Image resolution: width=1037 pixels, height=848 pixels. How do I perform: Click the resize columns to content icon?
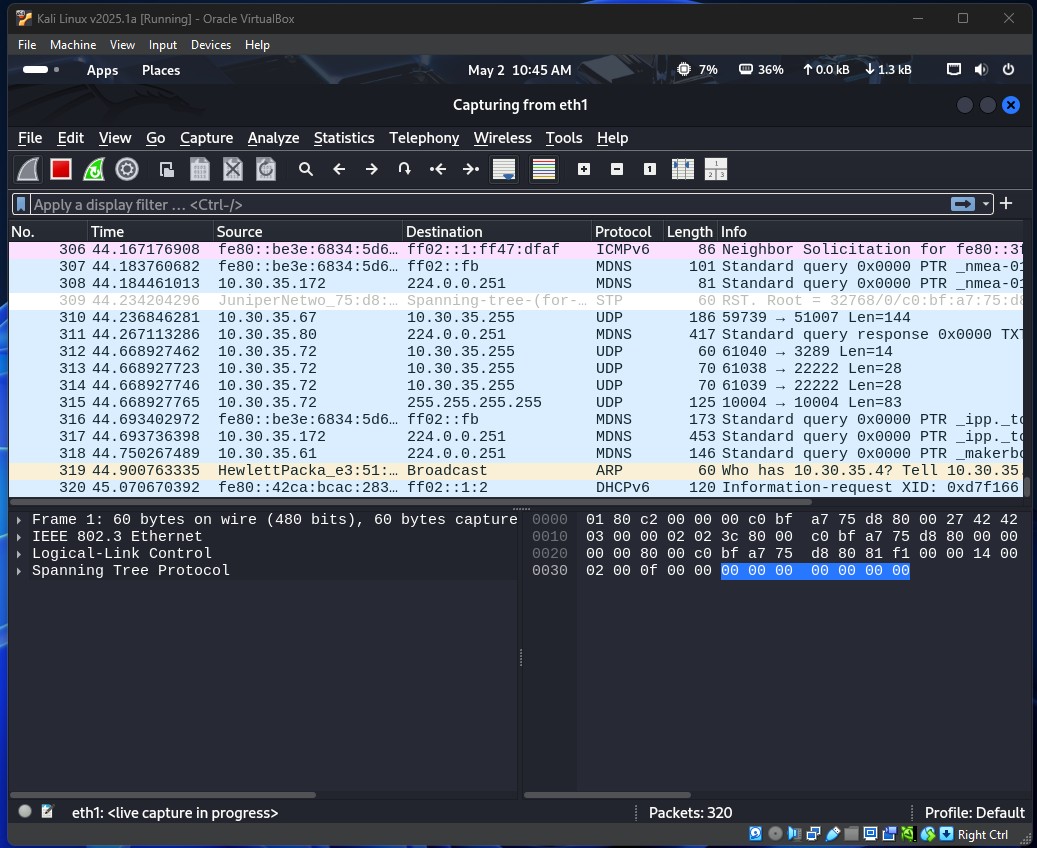(683, 170)
